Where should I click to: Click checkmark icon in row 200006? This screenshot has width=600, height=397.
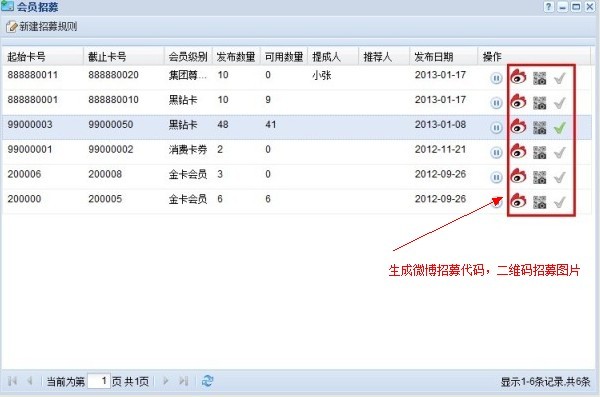[559, 177]
